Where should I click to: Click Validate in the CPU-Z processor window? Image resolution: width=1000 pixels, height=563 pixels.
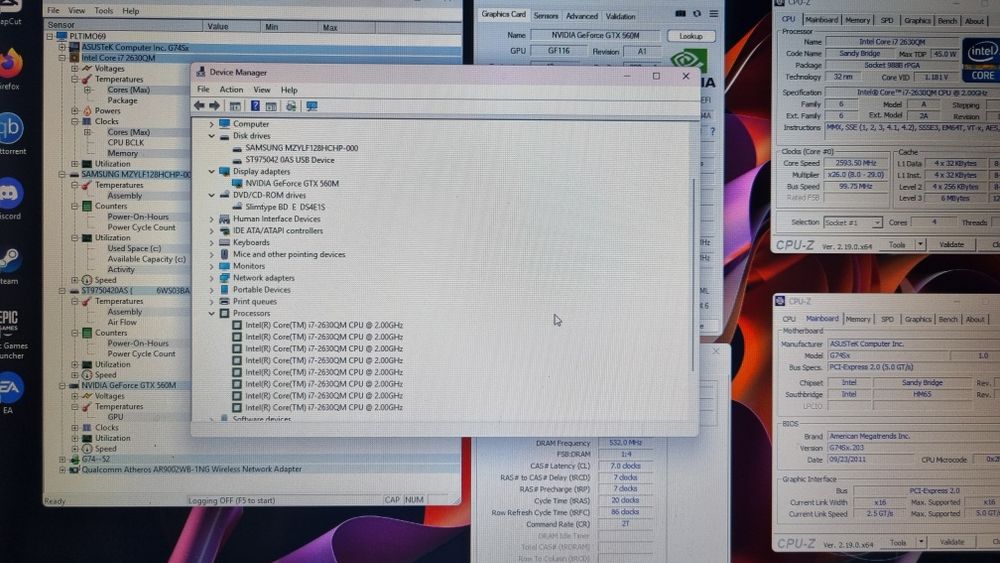952,245
